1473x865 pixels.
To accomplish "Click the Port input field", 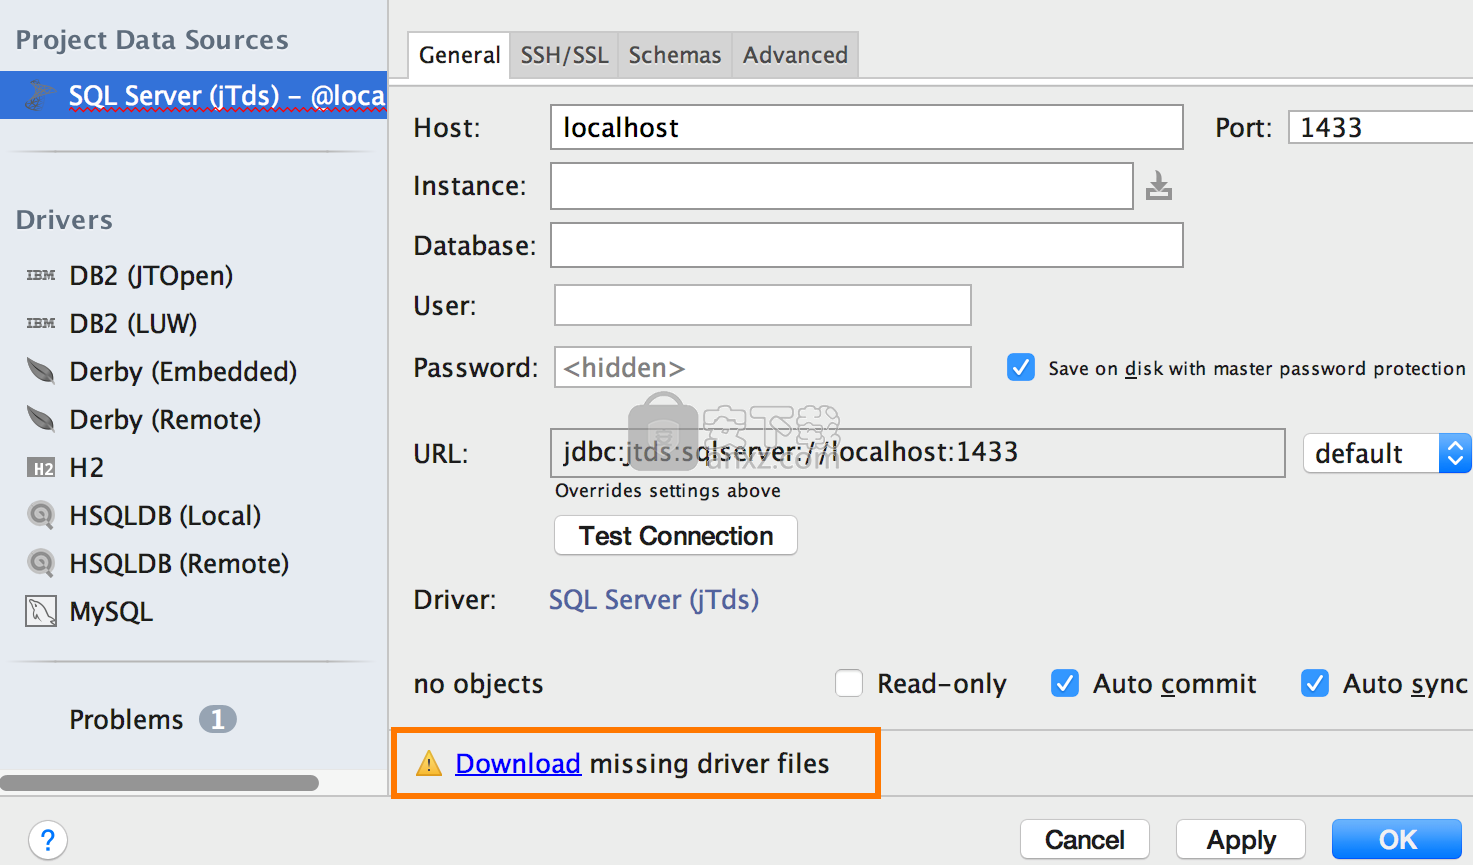I will (1381, 127).
